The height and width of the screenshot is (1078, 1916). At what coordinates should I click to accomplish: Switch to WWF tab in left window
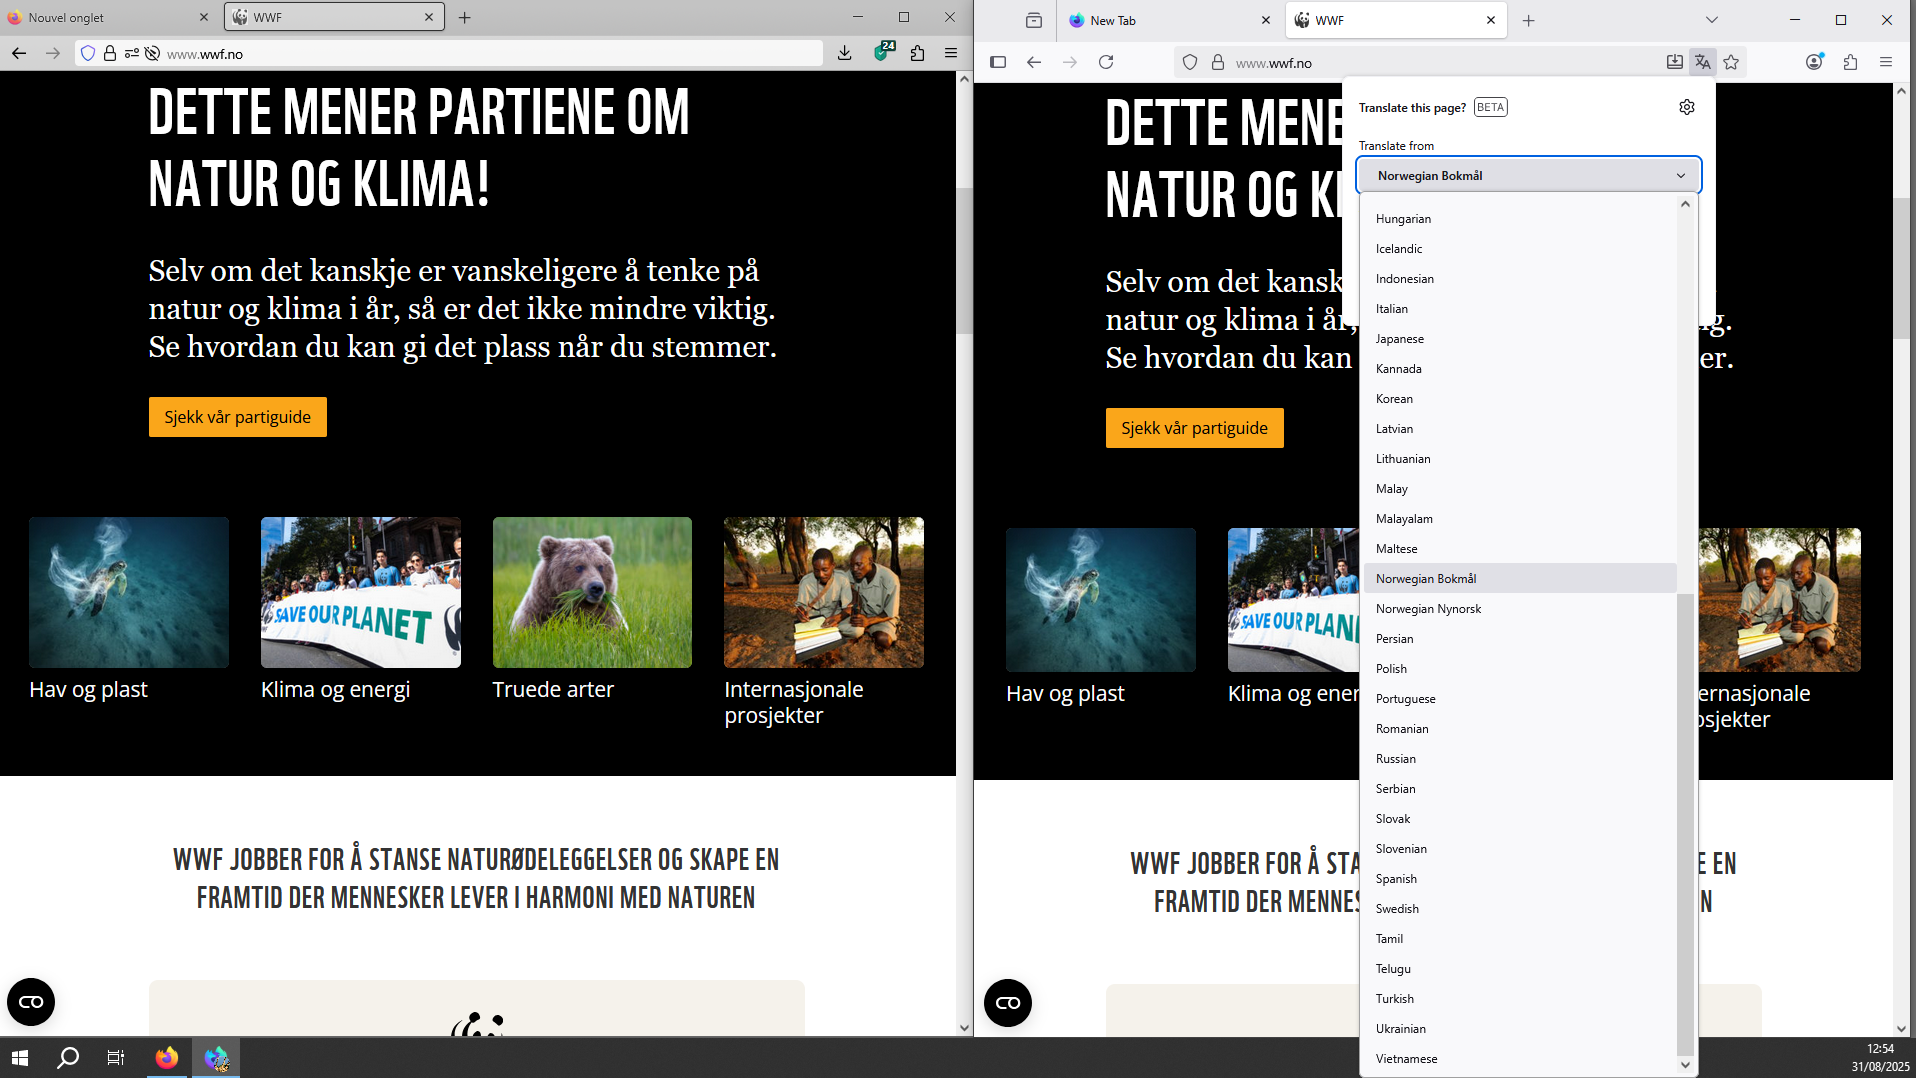pyautogui.click(x=334, y=17)
